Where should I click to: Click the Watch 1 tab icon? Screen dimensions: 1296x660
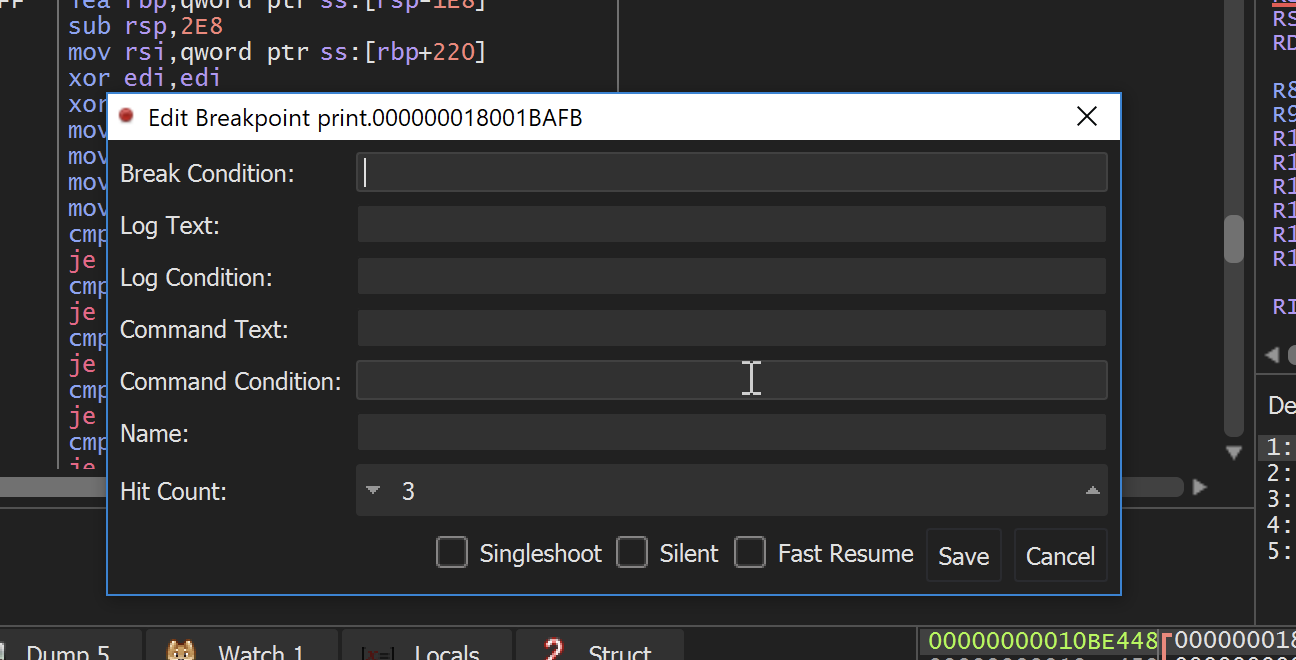181,653
